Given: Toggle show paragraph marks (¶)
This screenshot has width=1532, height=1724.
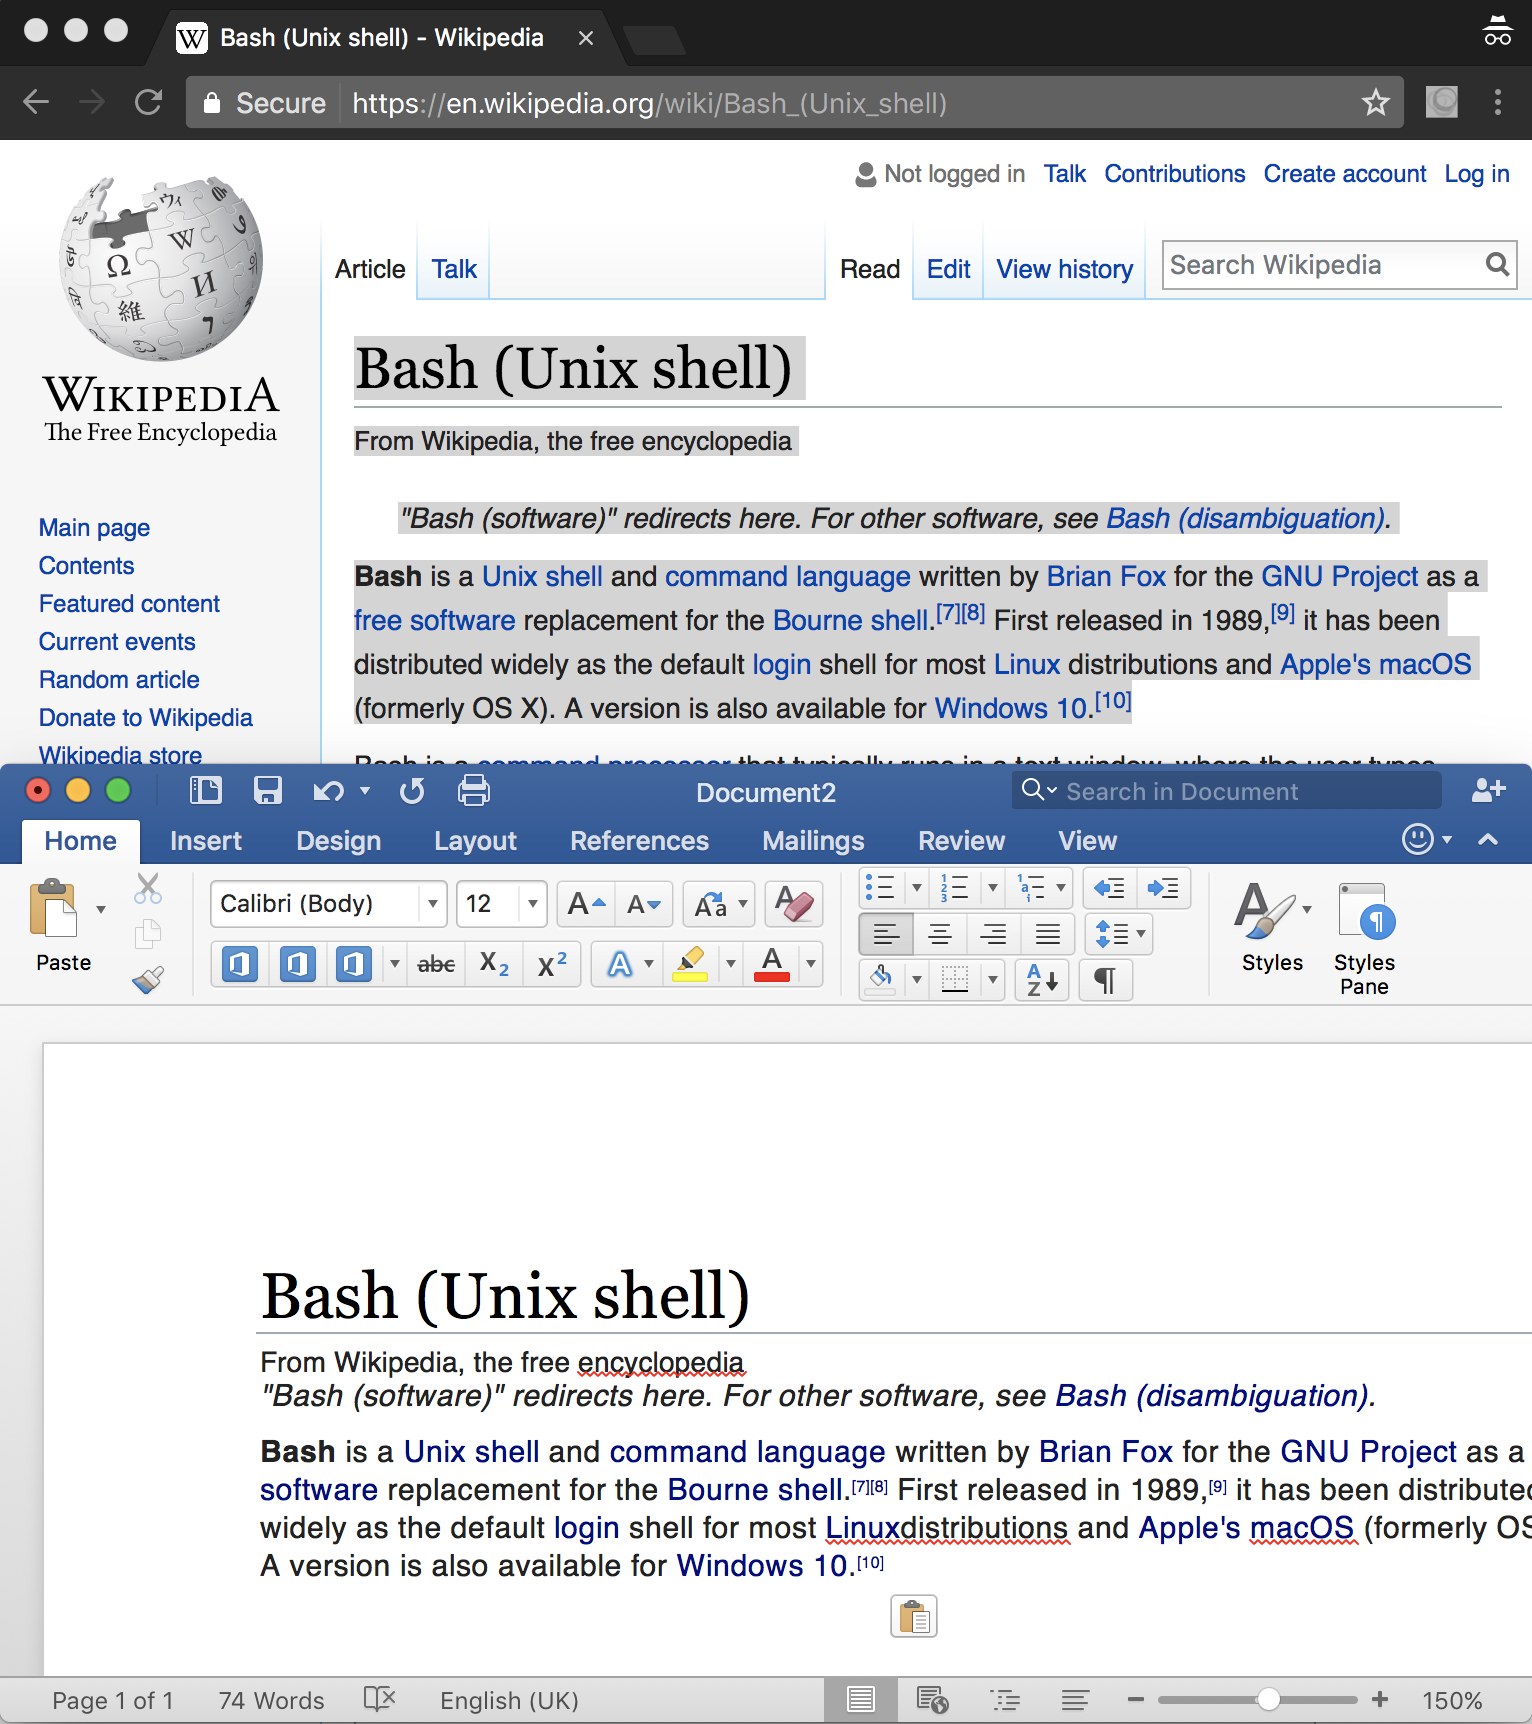Looking at the screenshot, I should pos(1105,980).
